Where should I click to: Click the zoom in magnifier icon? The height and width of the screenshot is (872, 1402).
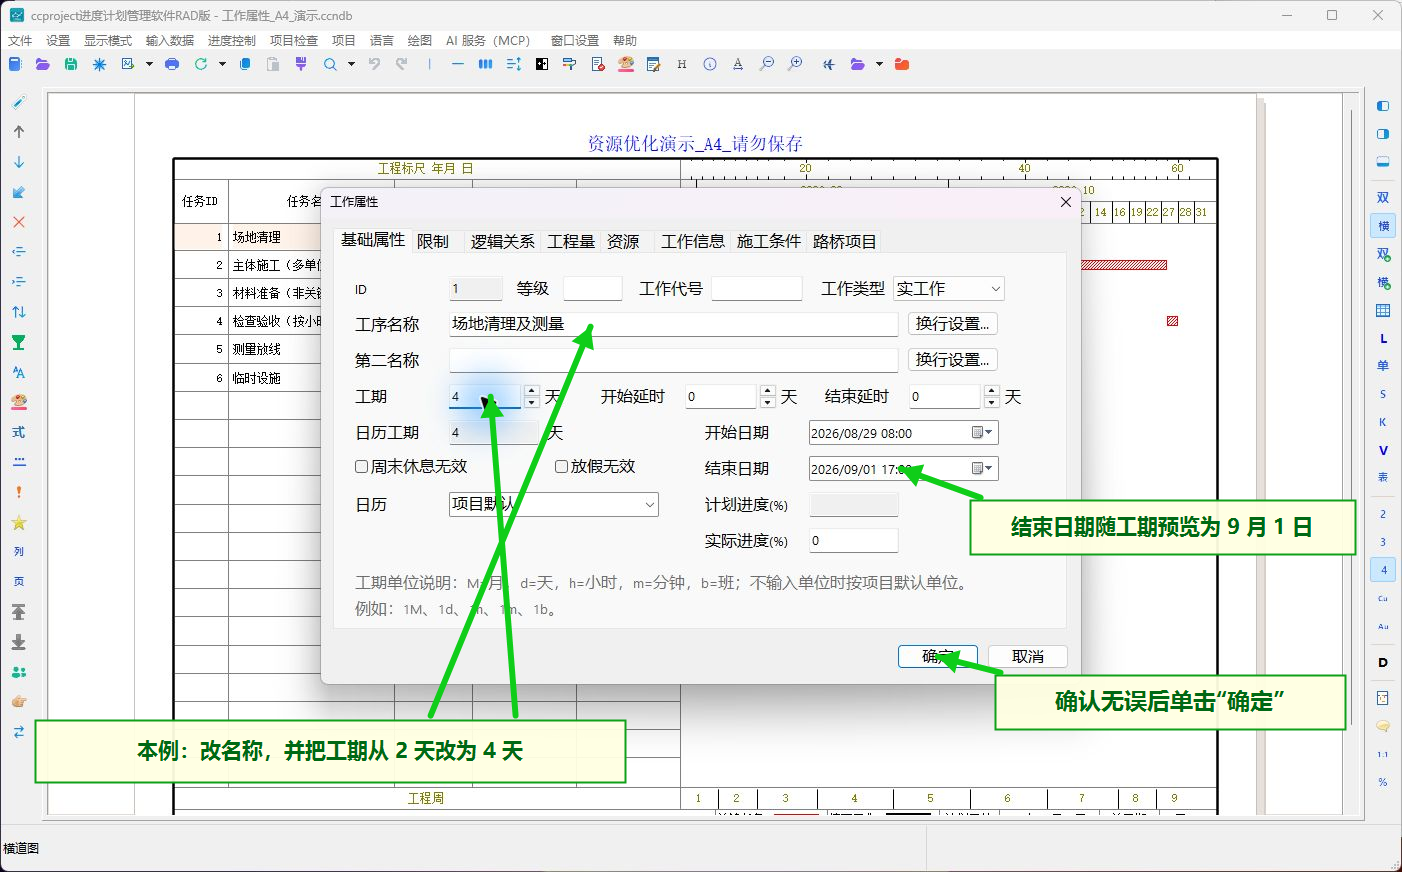tap(795, 64)
